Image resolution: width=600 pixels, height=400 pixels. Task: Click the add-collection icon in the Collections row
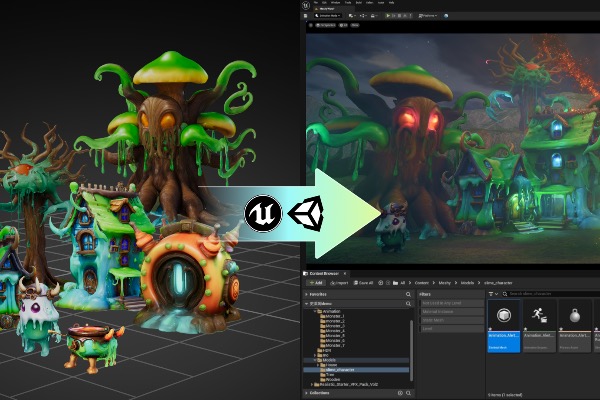[400, 393]
